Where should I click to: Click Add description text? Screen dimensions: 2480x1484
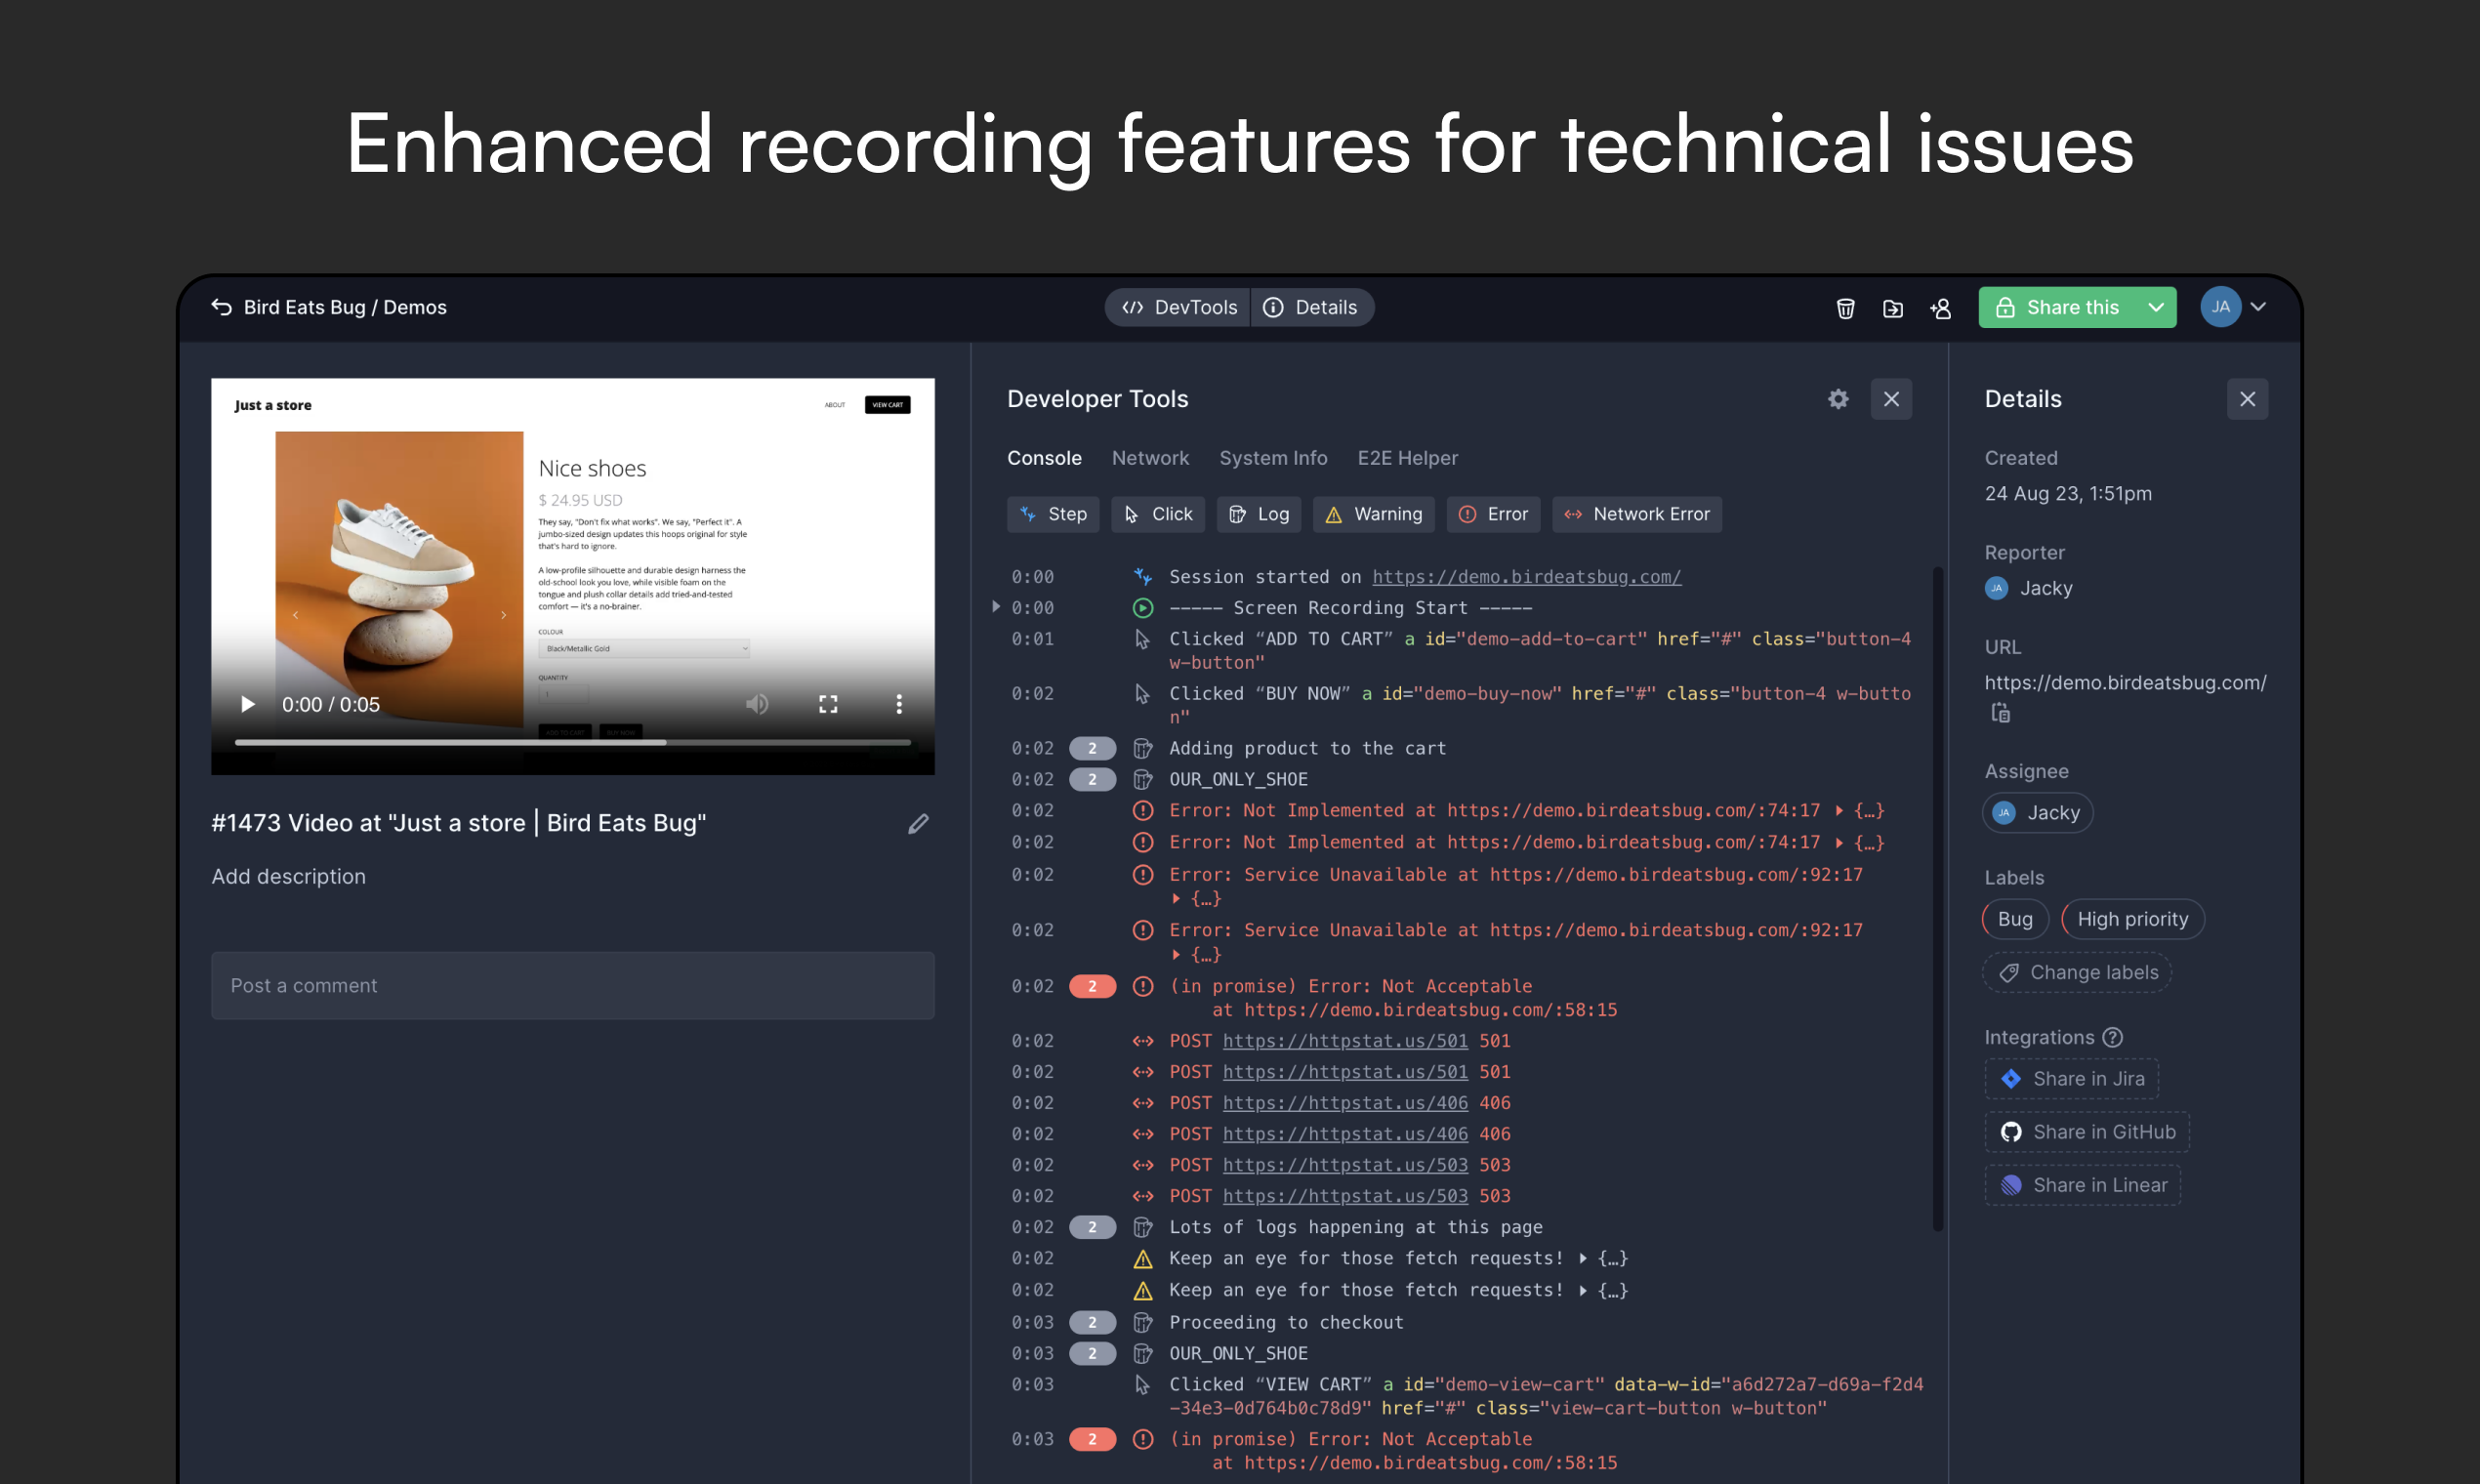[288, 876]
